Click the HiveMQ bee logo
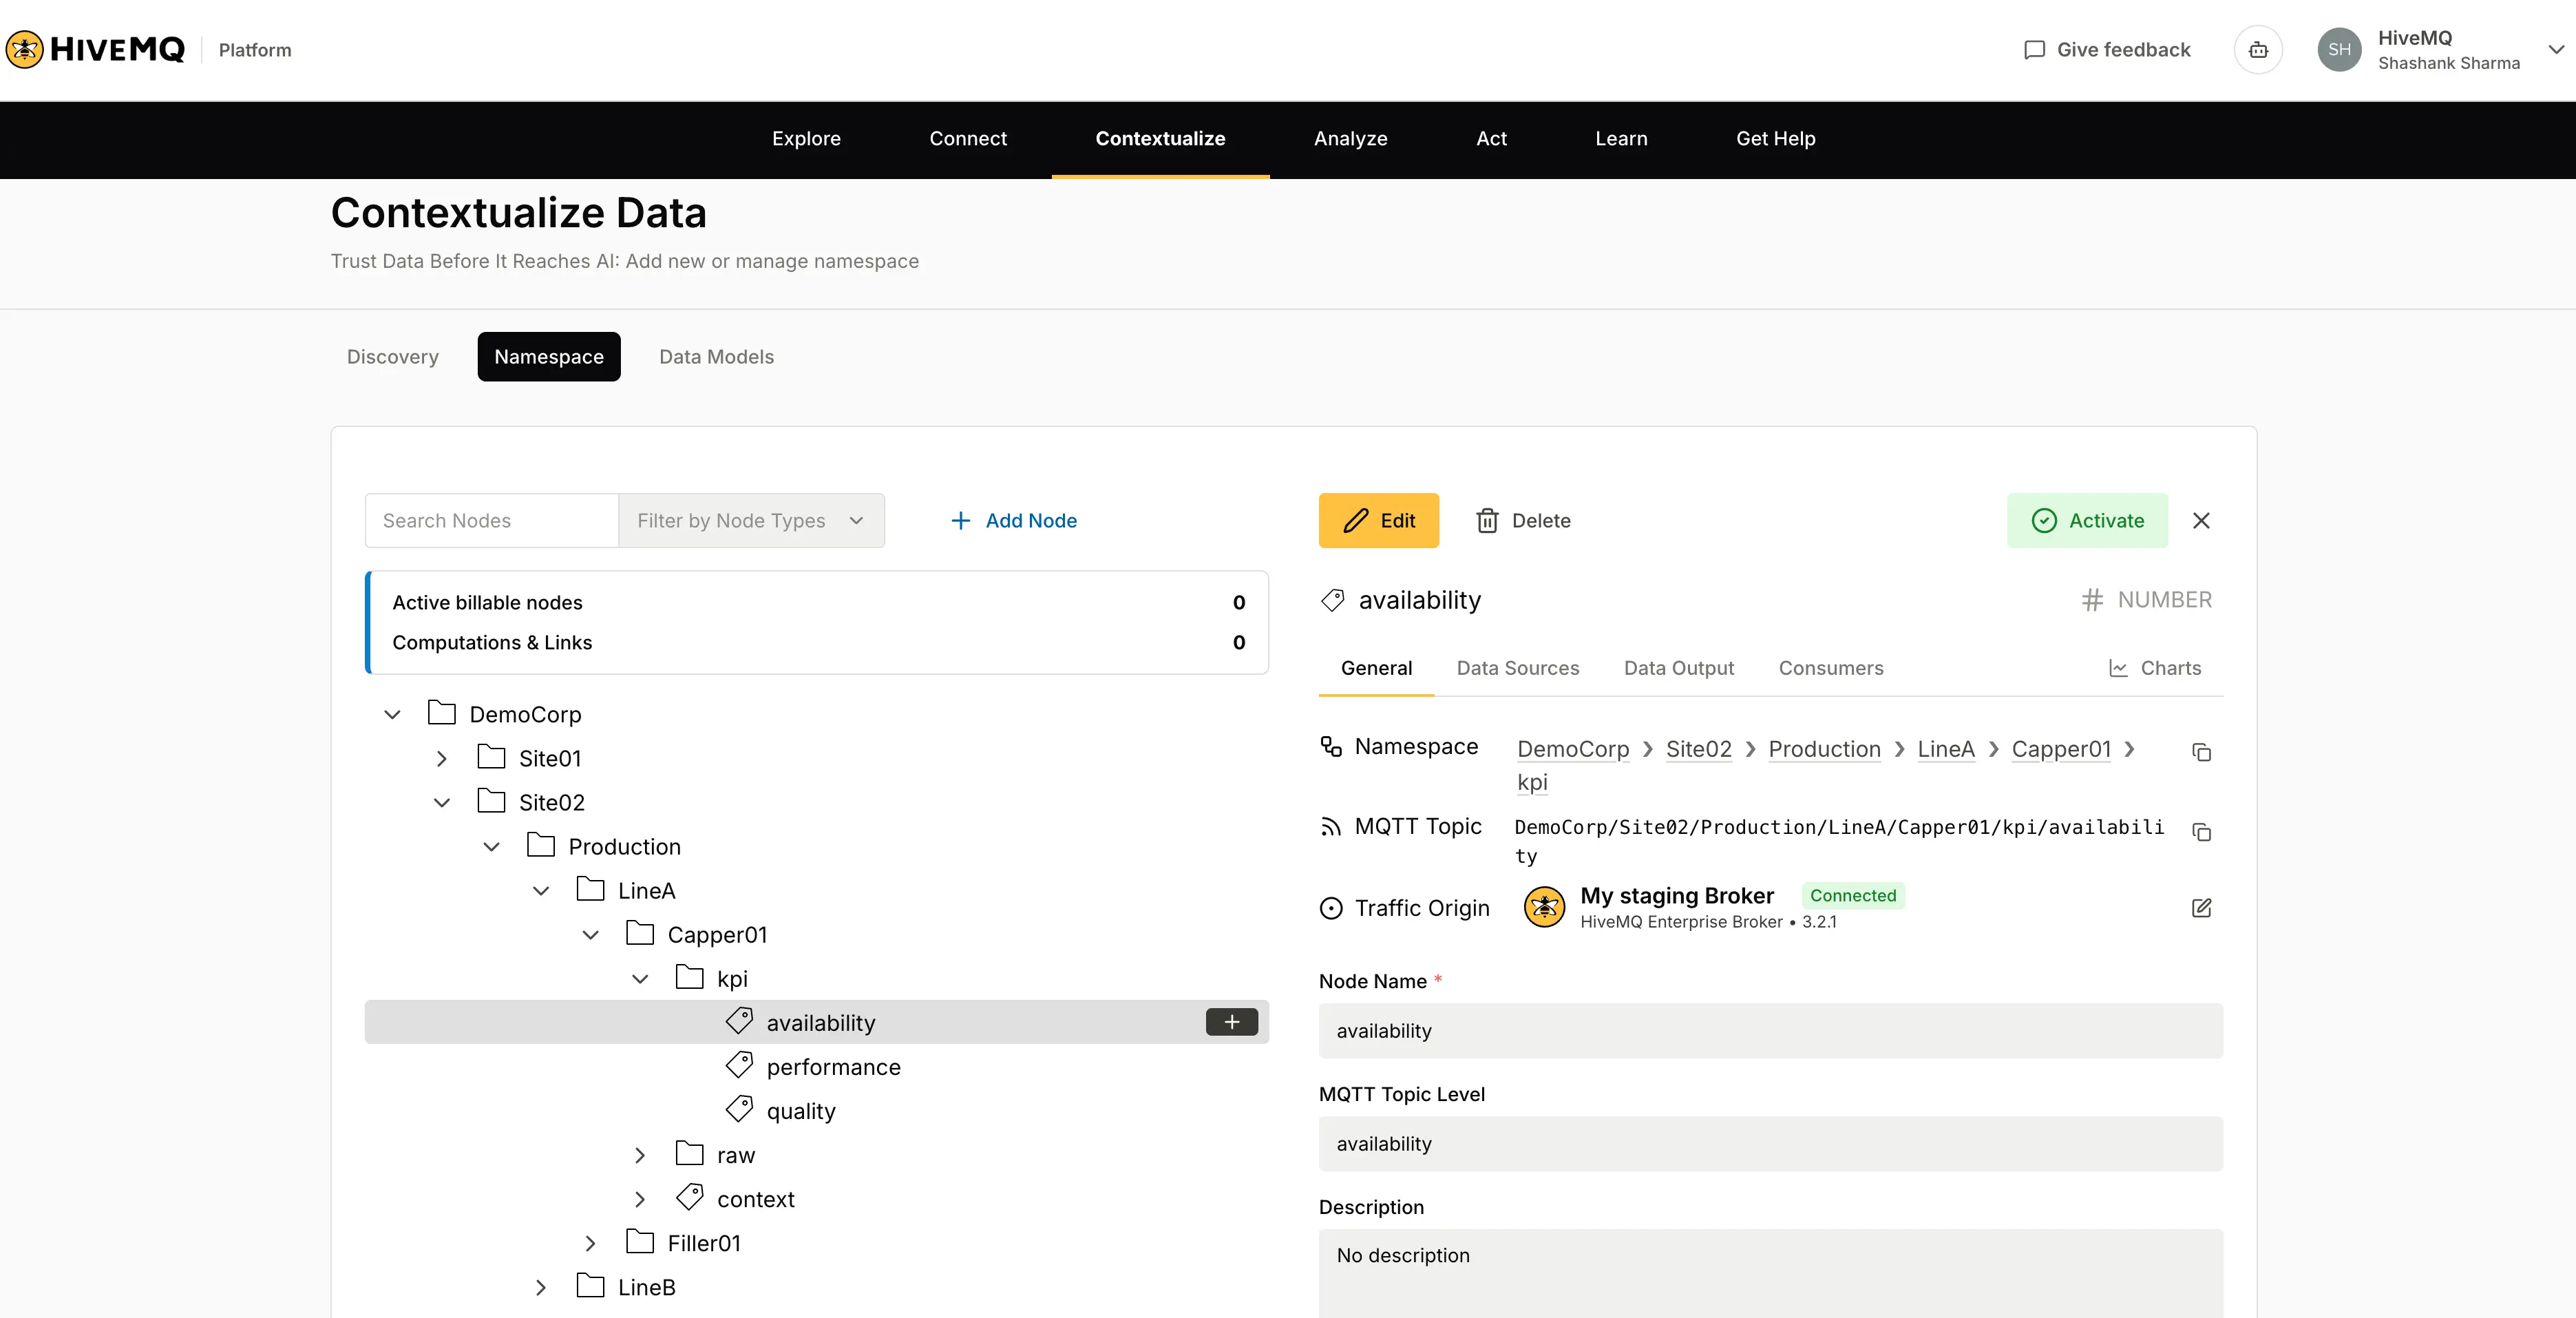This screenshot has height=1318, width=2576. 24,49
